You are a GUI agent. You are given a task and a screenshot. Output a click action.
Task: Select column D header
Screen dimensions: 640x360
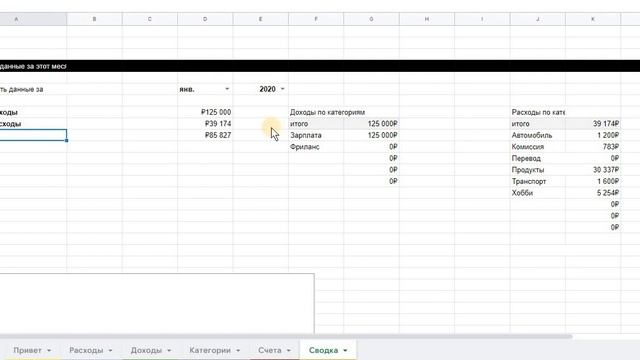205,19
